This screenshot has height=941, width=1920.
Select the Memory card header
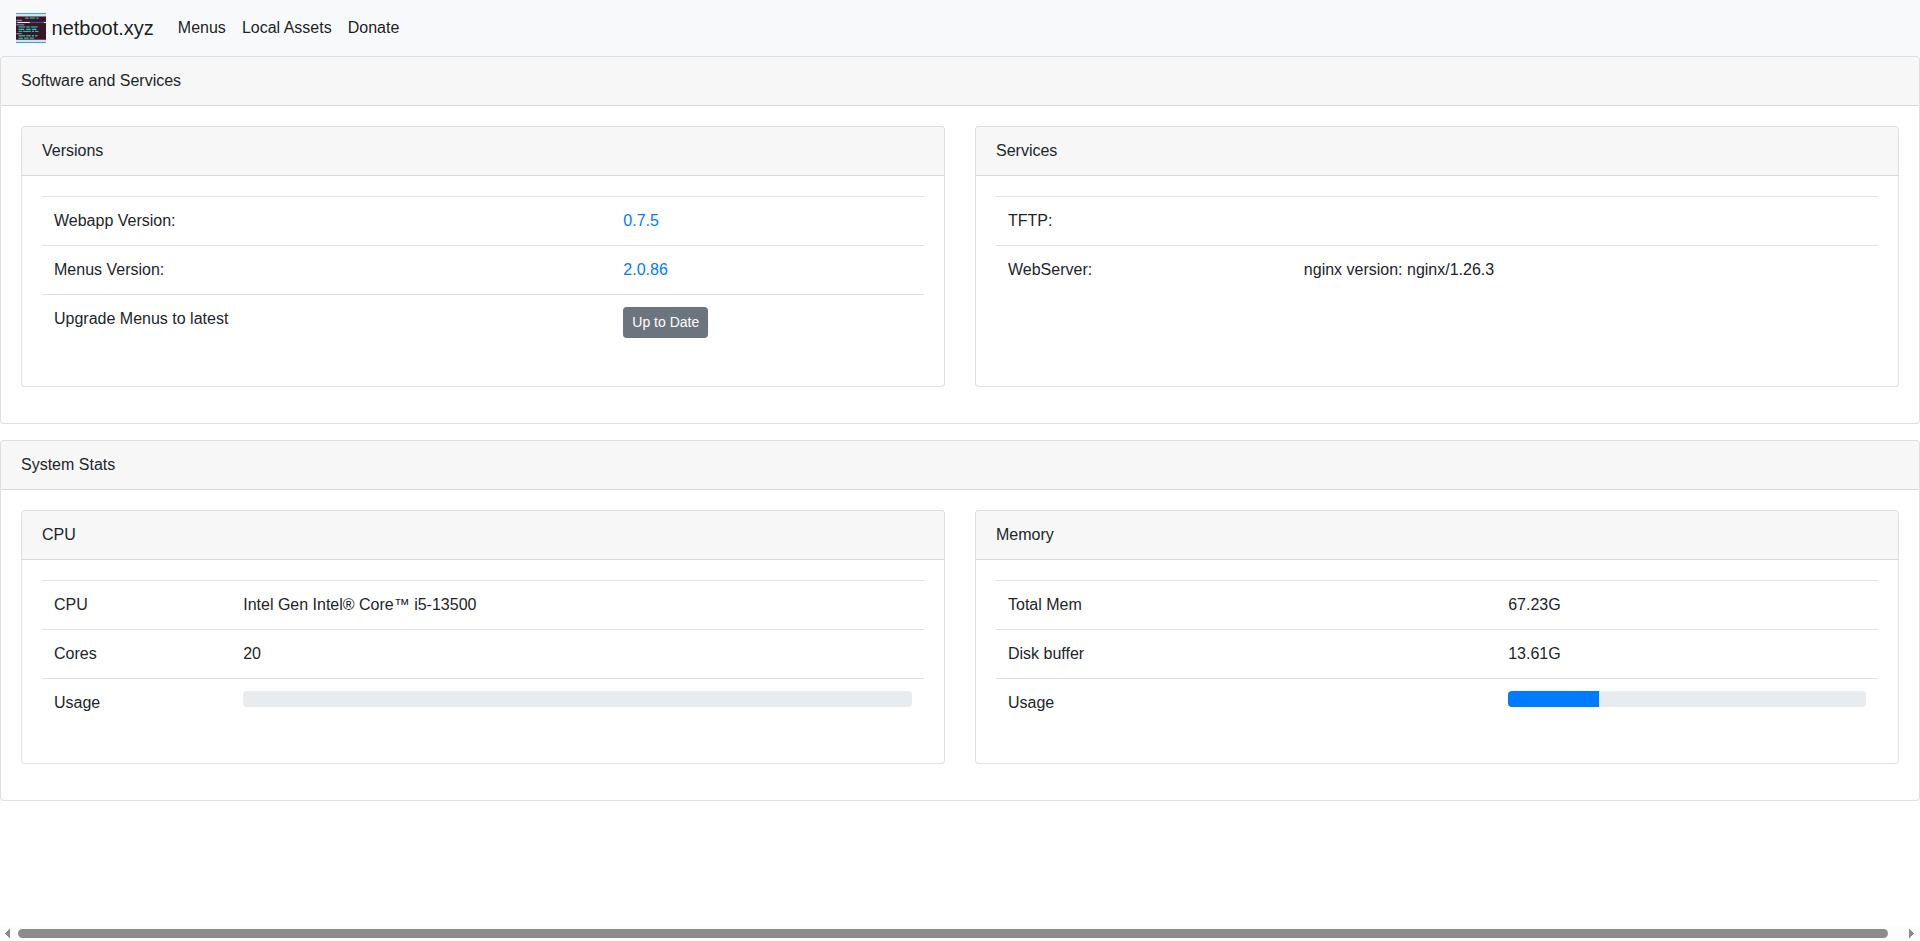(x=1437, y=535)
